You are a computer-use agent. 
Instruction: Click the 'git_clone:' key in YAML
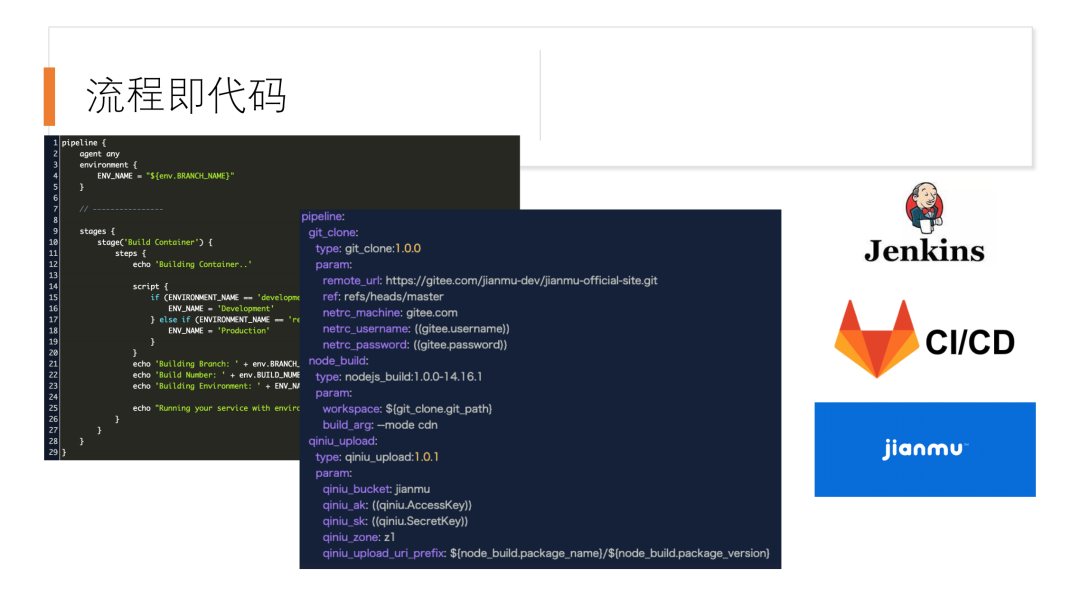(x=333, y=232)
